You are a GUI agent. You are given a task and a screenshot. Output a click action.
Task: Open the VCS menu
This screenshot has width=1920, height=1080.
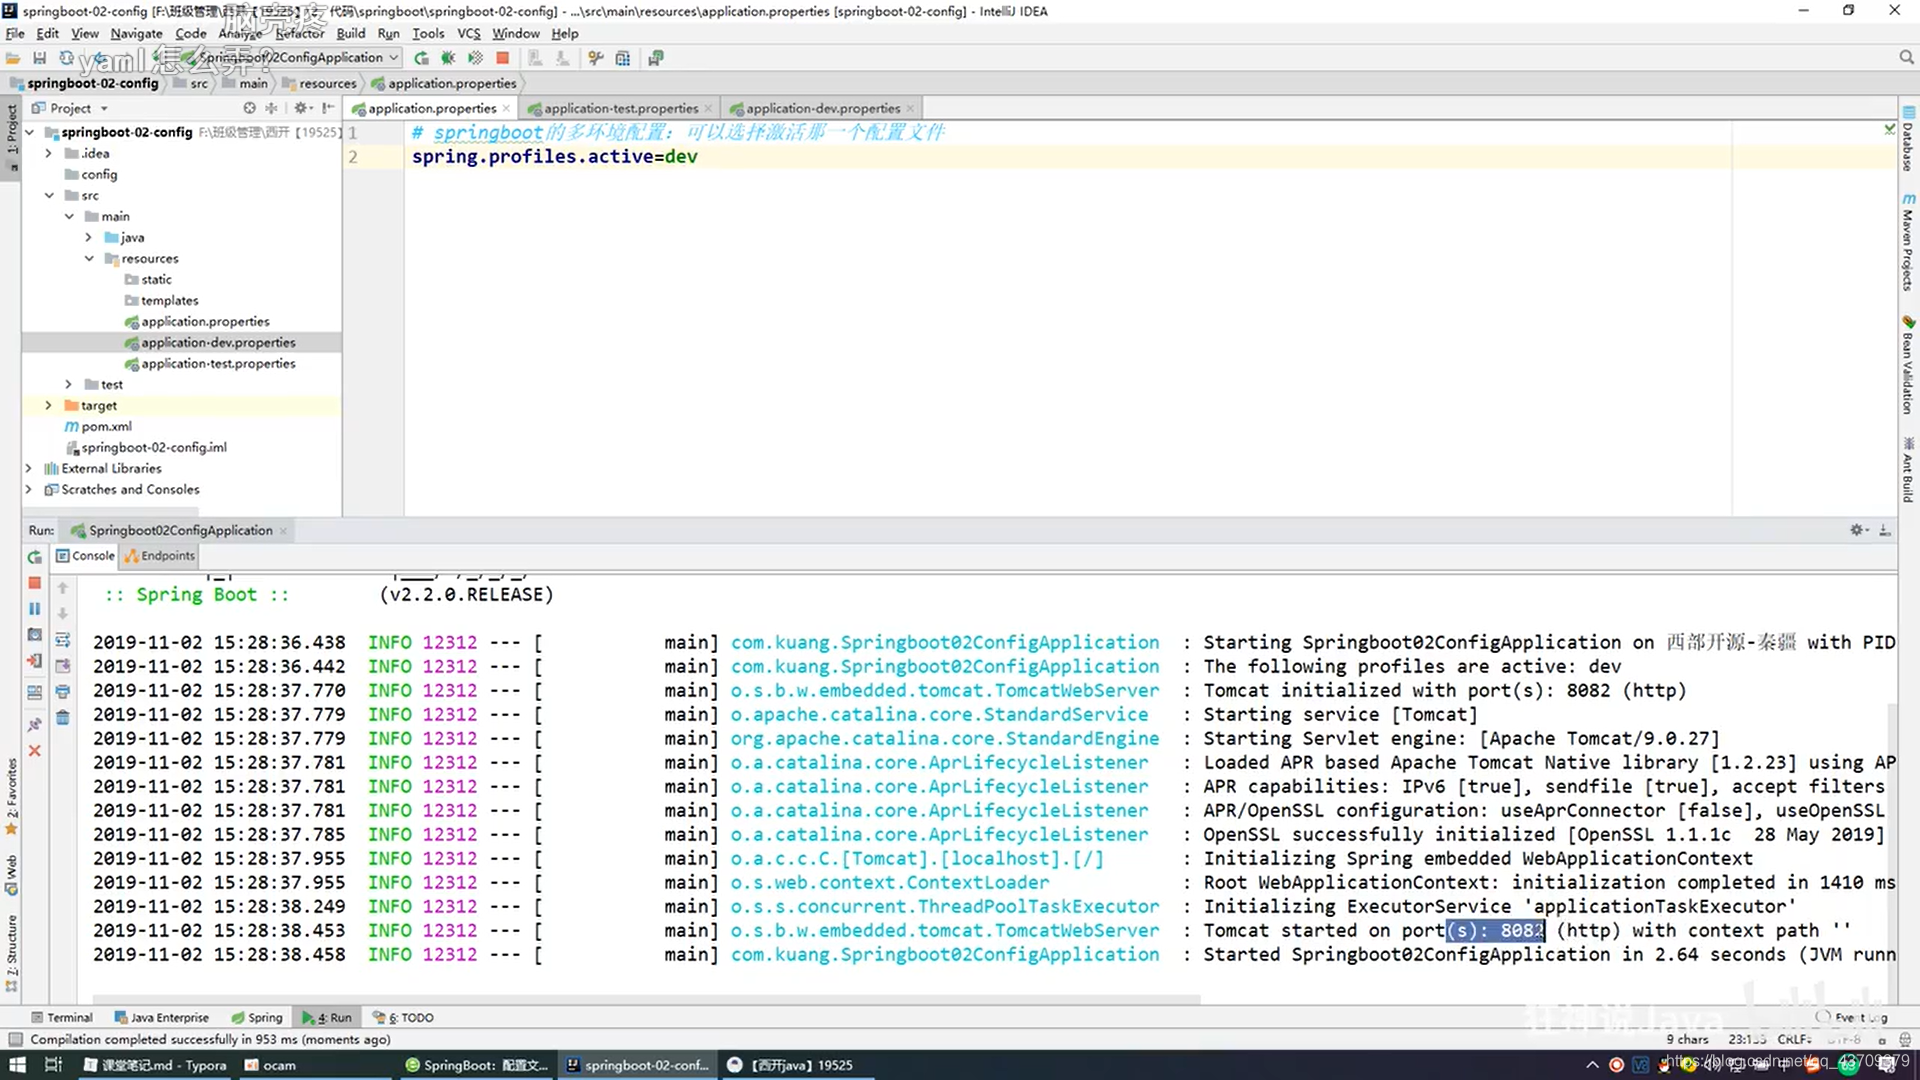click(469, 33)
